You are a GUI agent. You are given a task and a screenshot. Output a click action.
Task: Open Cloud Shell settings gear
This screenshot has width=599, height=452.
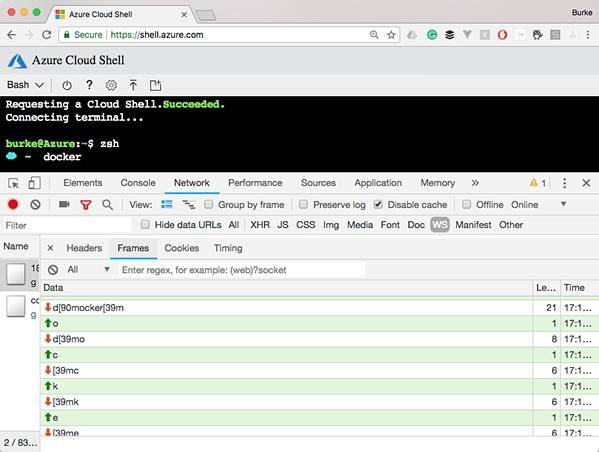pyautogui.click(x=111, y=85)
